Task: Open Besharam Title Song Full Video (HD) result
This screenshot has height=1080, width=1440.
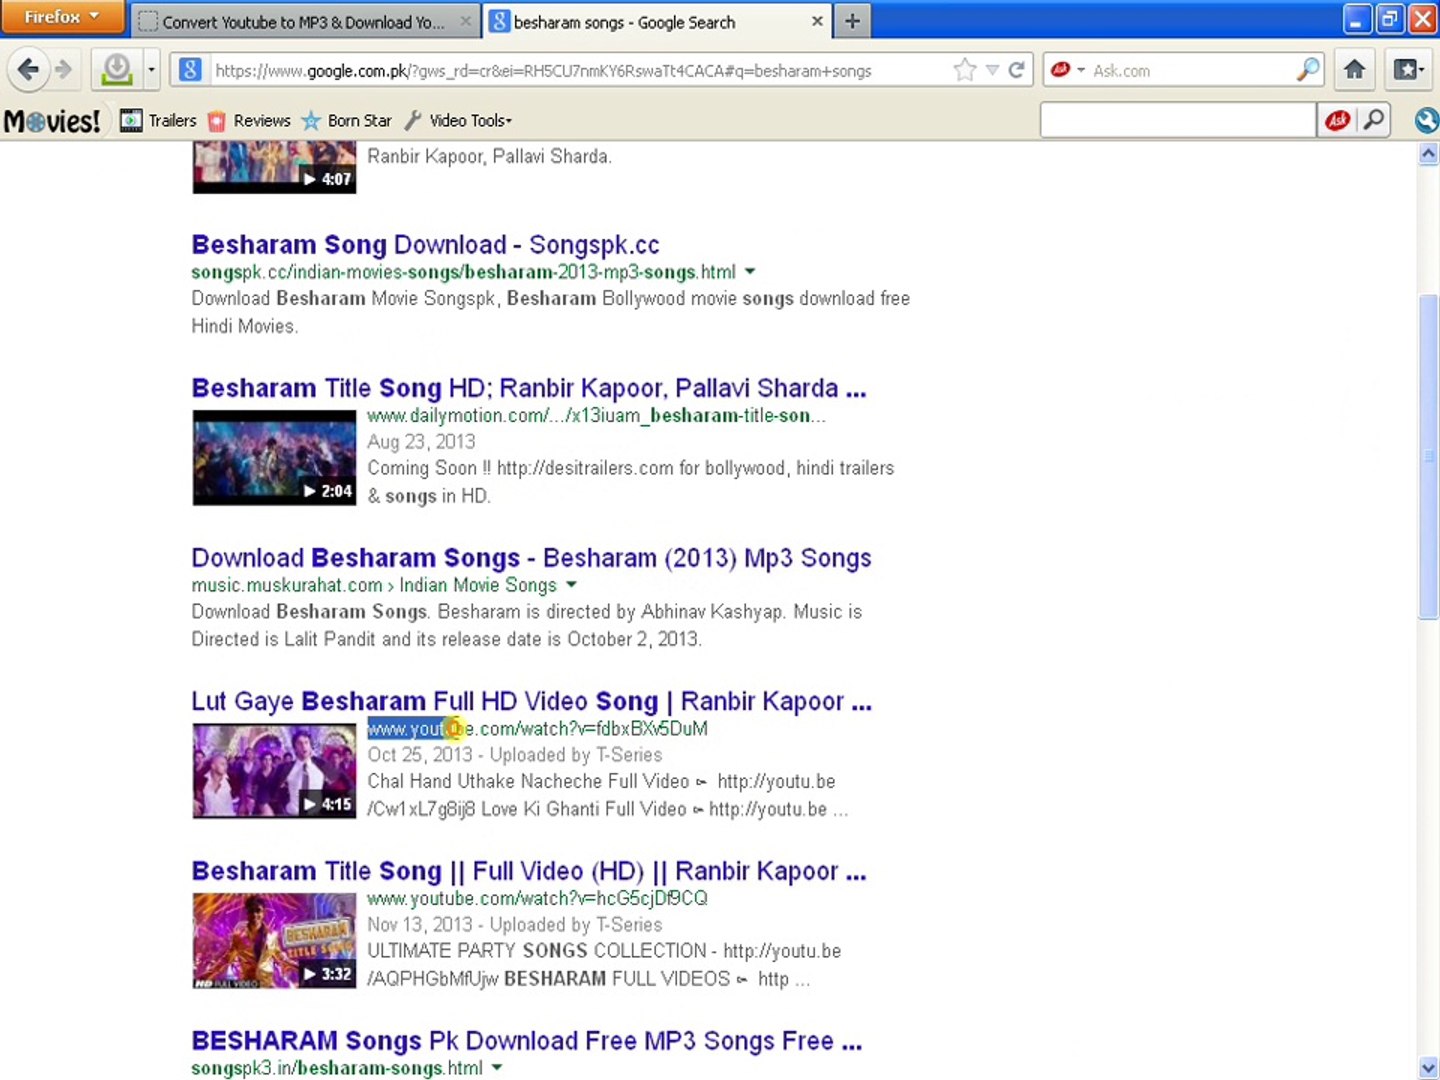Action: click(529, 871)
